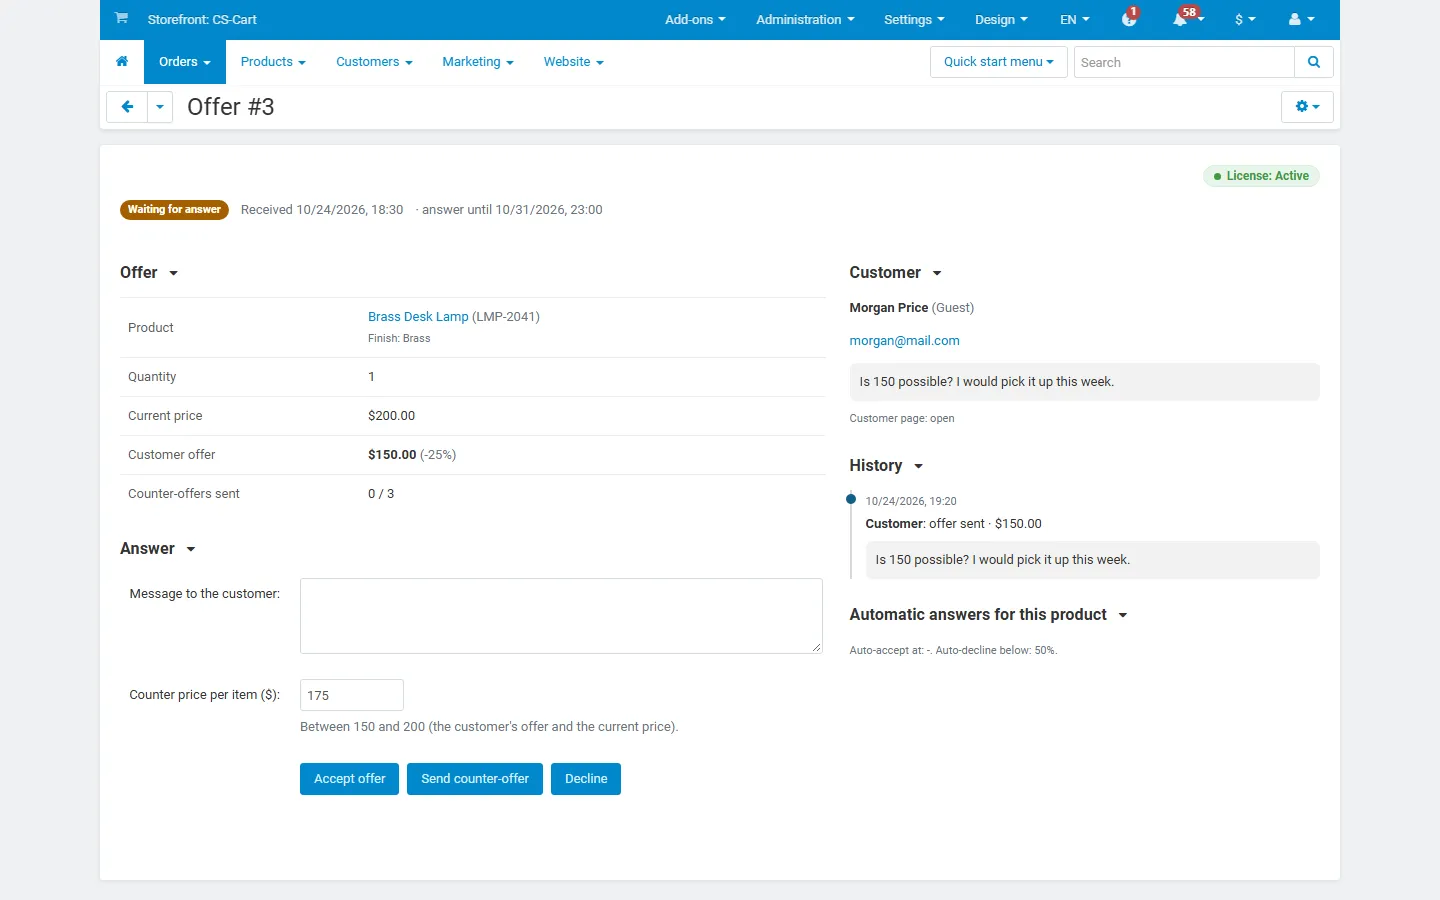Open the currency $ selector
Image resolution: width=1440 pixels, height=900 pixels.
[1245, 20]
